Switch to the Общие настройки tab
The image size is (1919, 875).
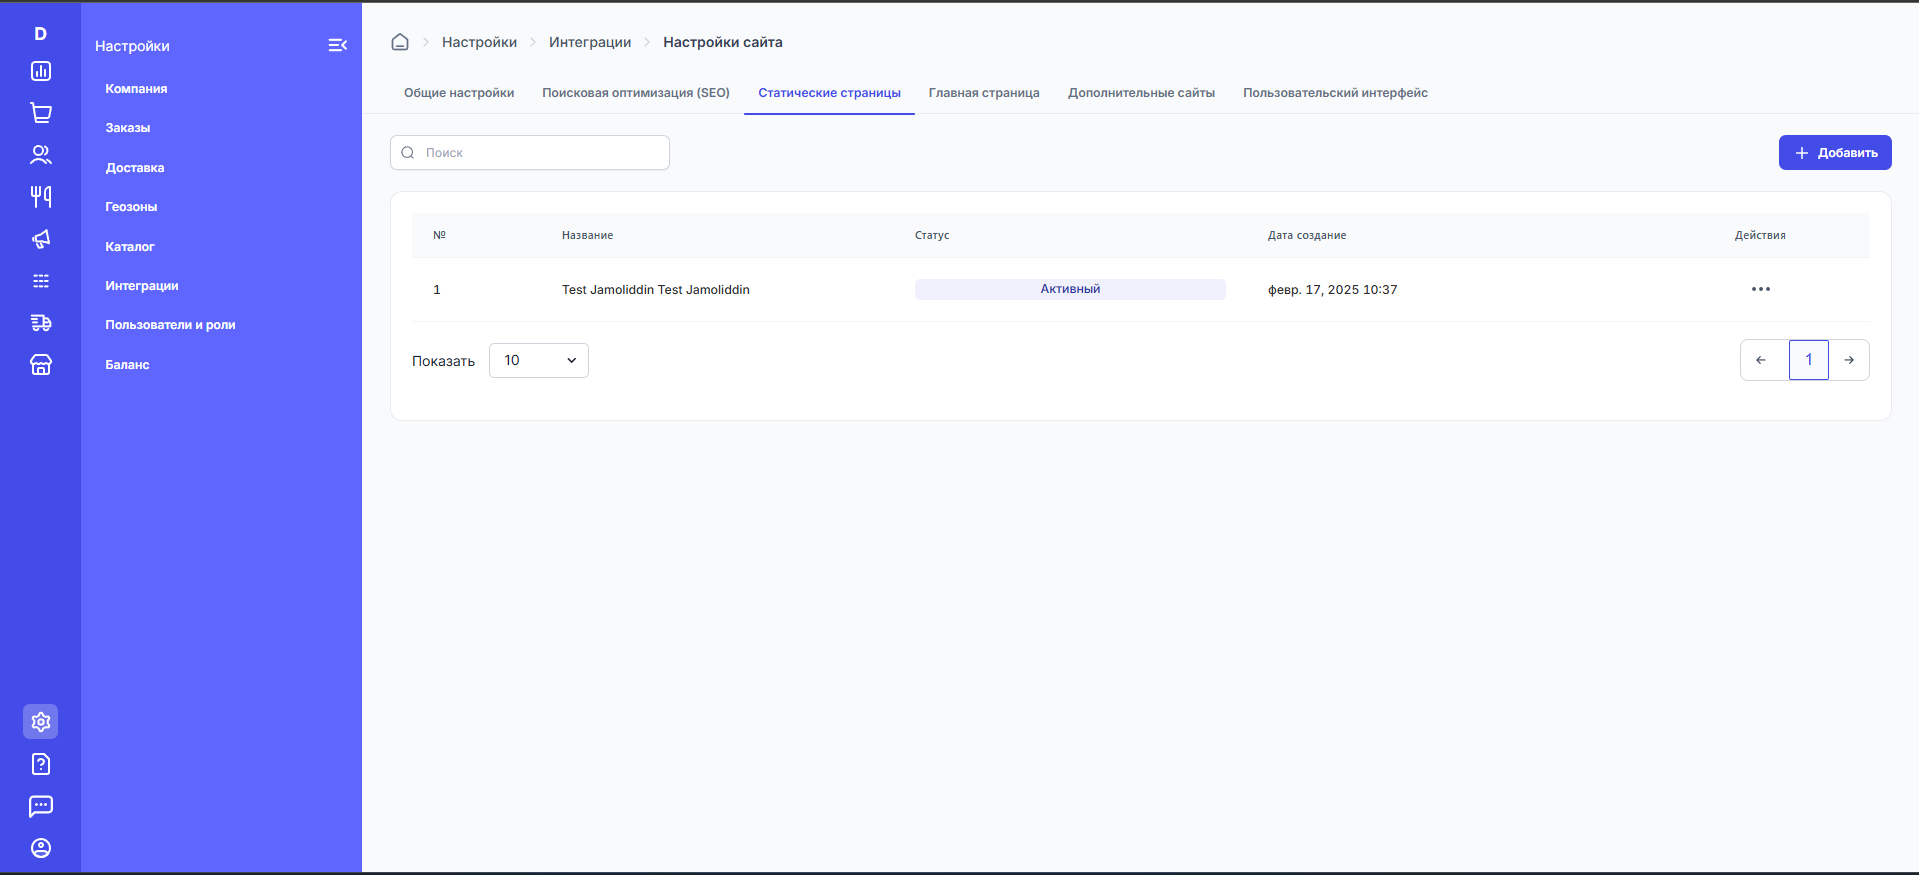(459, 93)
